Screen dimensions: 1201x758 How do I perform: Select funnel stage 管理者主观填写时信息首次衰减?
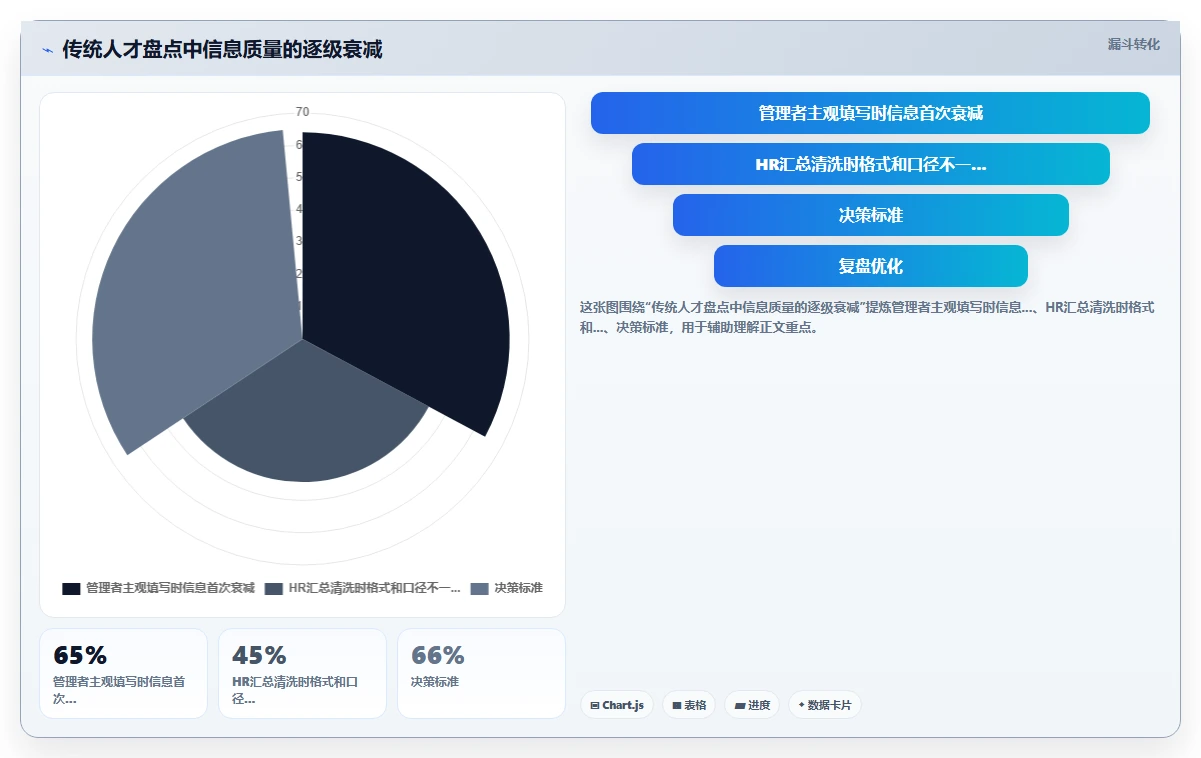tap(870, 113)
